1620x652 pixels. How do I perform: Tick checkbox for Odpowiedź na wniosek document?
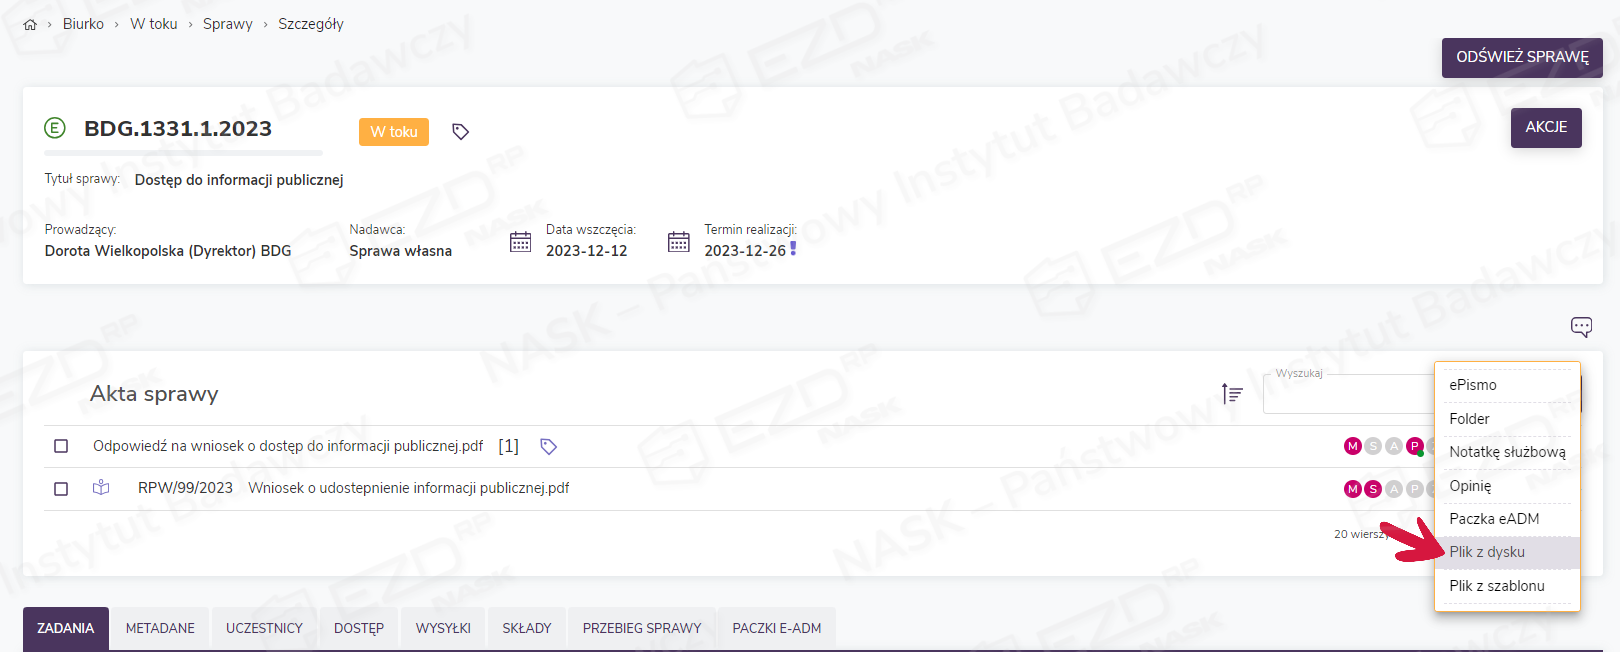pos(61,446)
